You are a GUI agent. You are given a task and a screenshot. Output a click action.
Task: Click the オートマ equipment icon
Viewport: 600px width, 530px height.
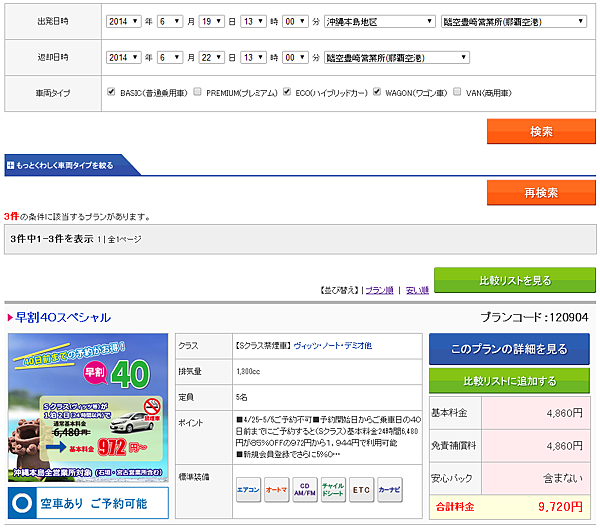(277, 491)
